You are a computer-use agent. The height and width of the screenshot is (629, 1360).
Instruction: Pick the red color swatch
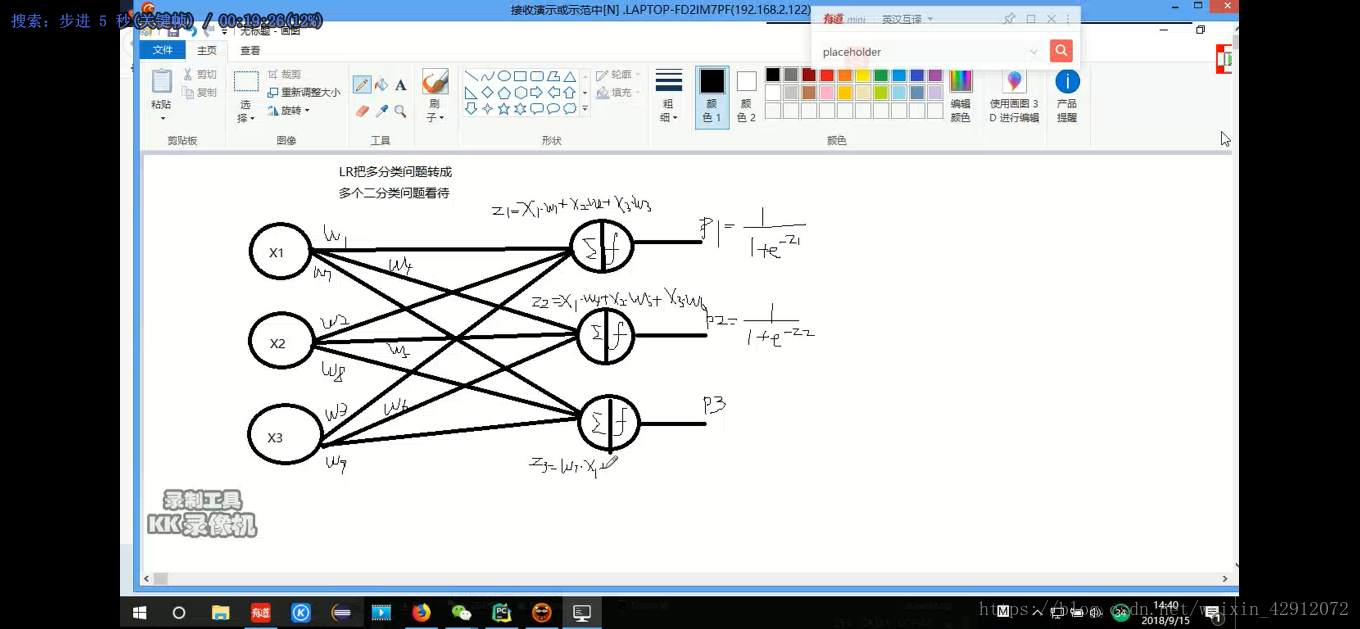click(x=827, y=75)
